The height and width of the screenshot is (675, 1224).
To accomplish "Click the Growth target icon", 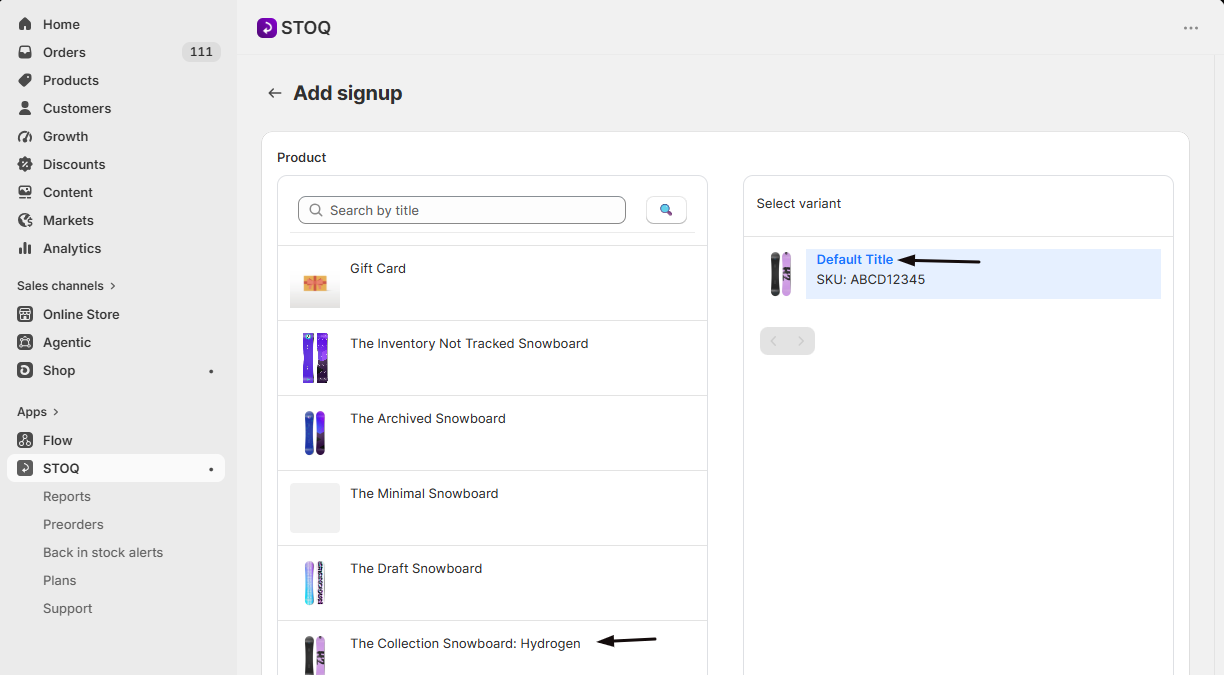I will pos(25,136).
